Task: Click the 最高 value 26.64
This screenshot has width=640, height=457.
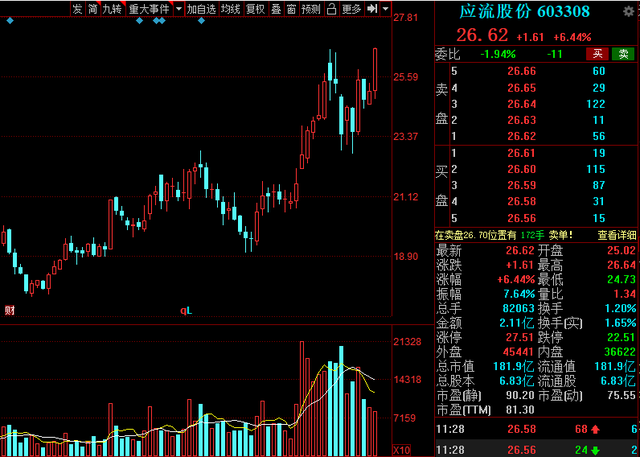Action: (621, 265)
